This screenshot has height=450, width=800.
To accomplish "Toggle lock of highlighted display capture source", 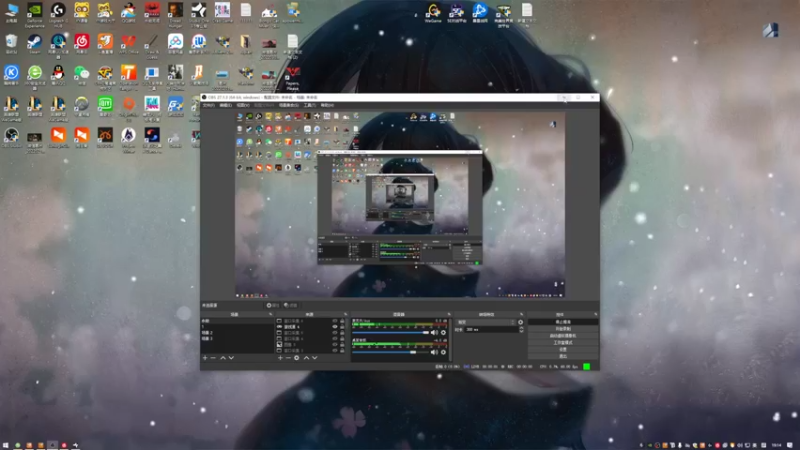I will (342, 327).
